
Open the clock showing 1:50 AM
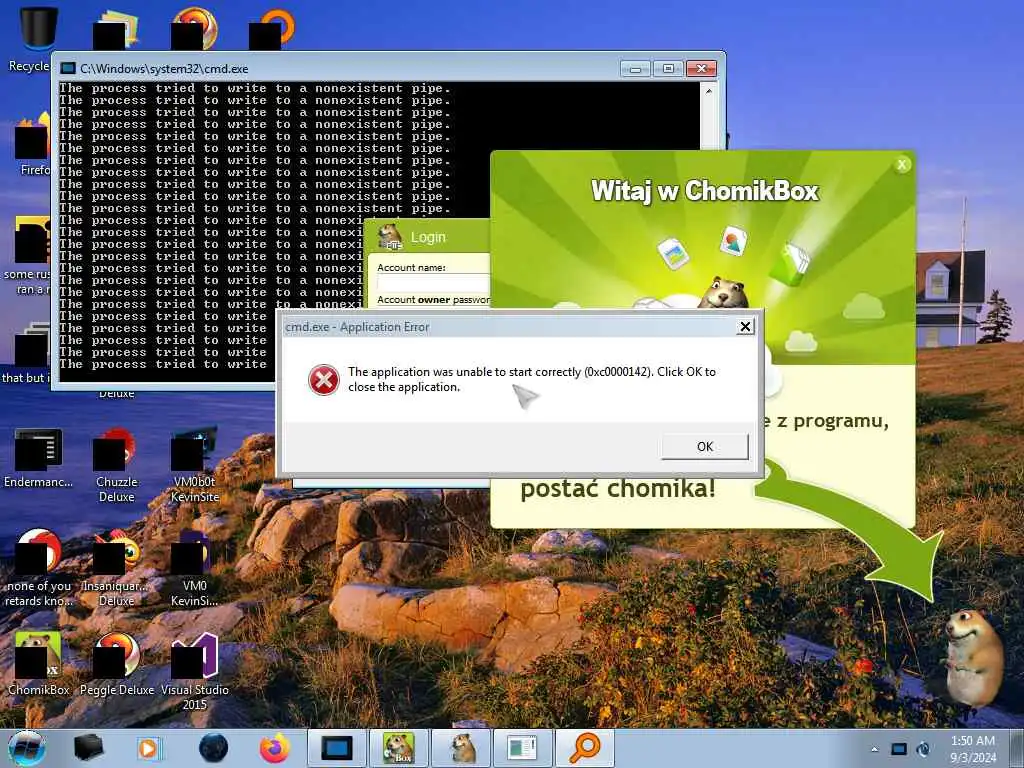click(973, 749)
